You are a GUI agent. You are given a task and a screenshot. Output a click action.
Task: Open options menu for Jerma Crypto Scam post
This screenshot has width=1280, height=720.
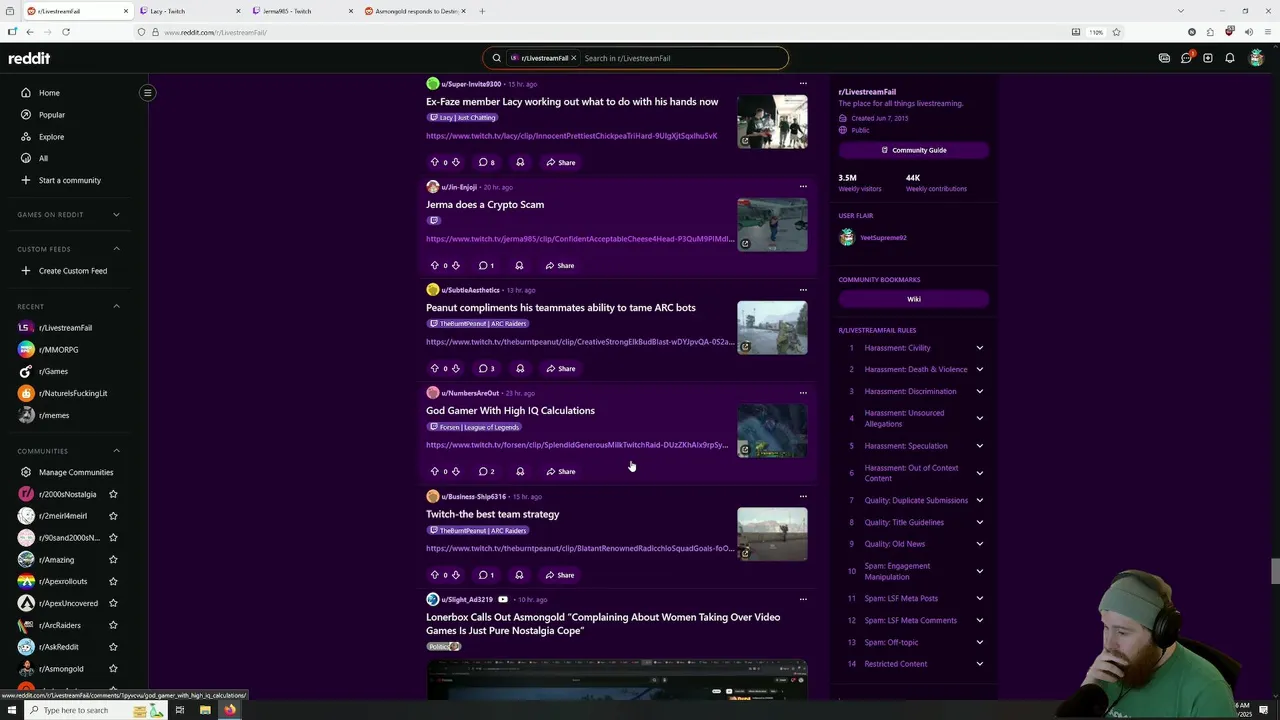(x=802, y=186)
